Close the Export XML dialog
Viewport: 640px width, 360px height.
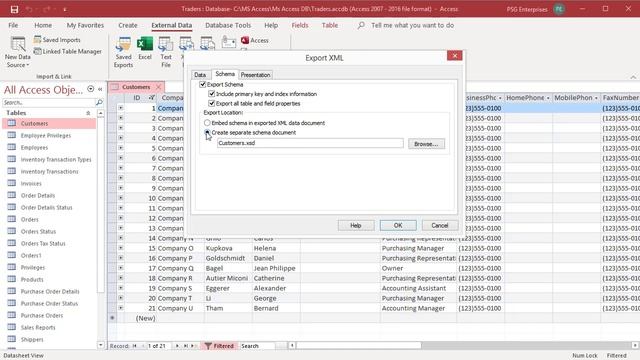(x=454, y=56)
